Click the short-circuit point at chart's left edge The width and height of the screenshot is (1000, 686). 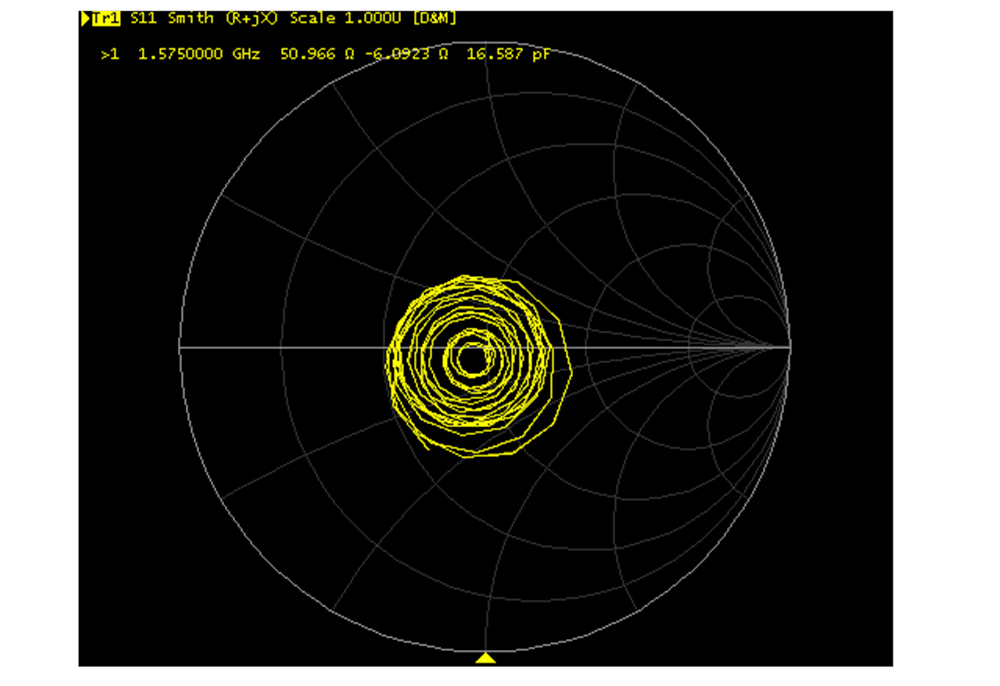pos(180,347)
